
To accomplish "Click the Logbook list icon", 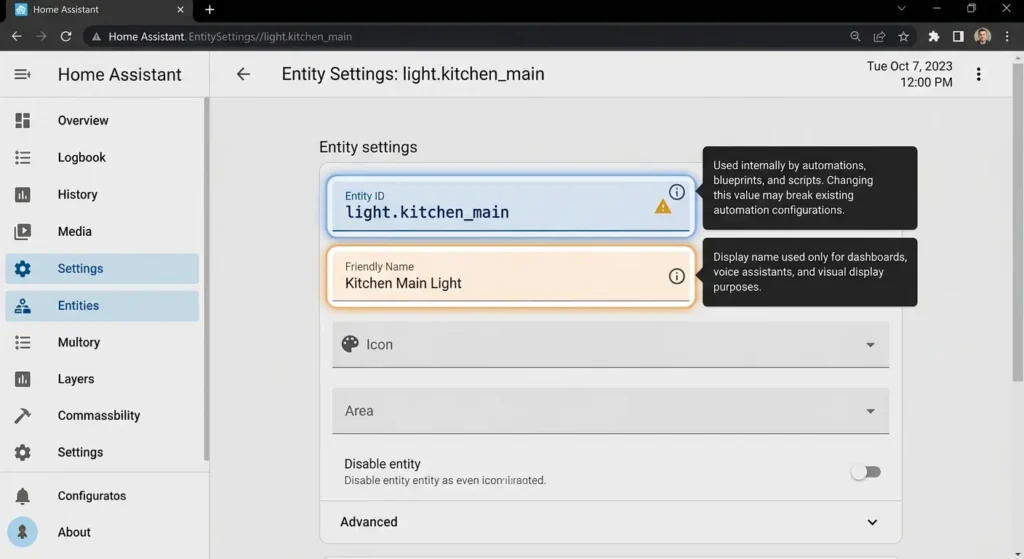I will 22,157.
